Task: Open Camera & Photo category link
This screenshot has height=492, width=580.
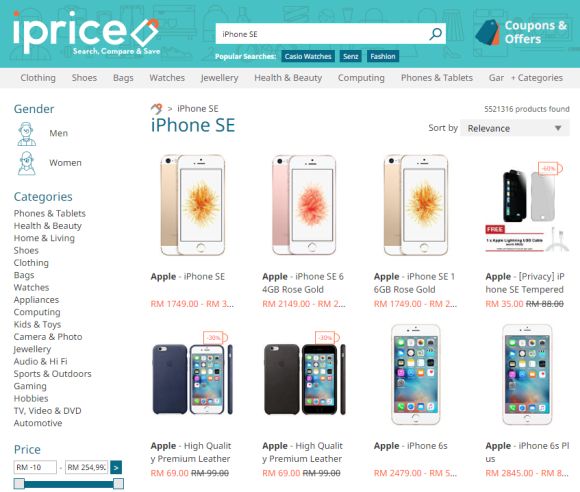Action: click(48, 337)
